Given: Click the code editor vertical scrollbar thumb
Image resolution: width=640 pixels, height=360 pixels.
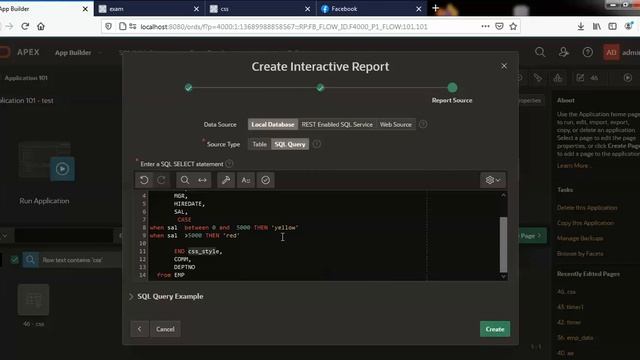Looking at the screenshot, I should pos(503,244).
